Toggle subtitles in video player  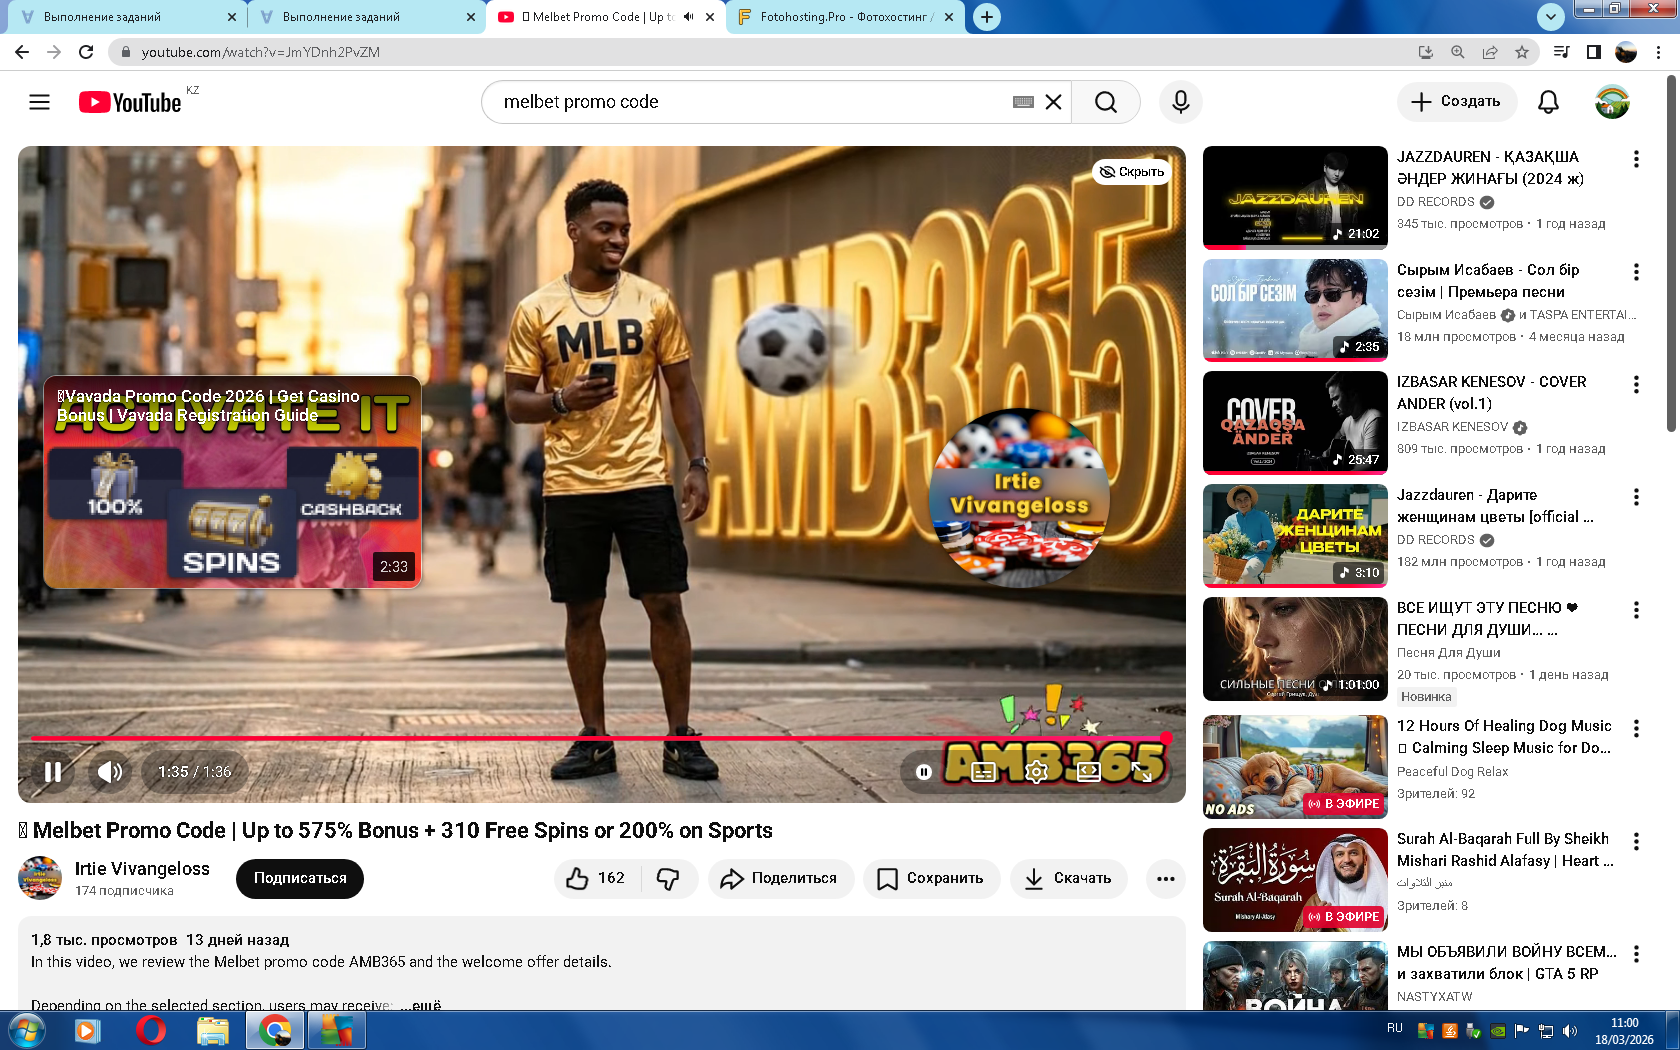pyautogui.click(x=984, y=772)
